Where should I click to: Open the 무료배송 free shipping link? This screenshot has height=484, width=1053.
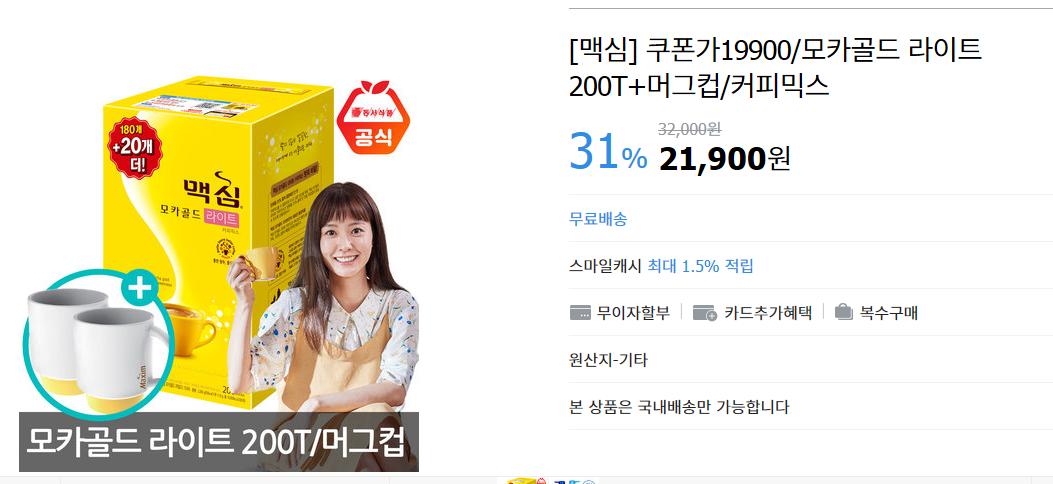coord(598,219)
